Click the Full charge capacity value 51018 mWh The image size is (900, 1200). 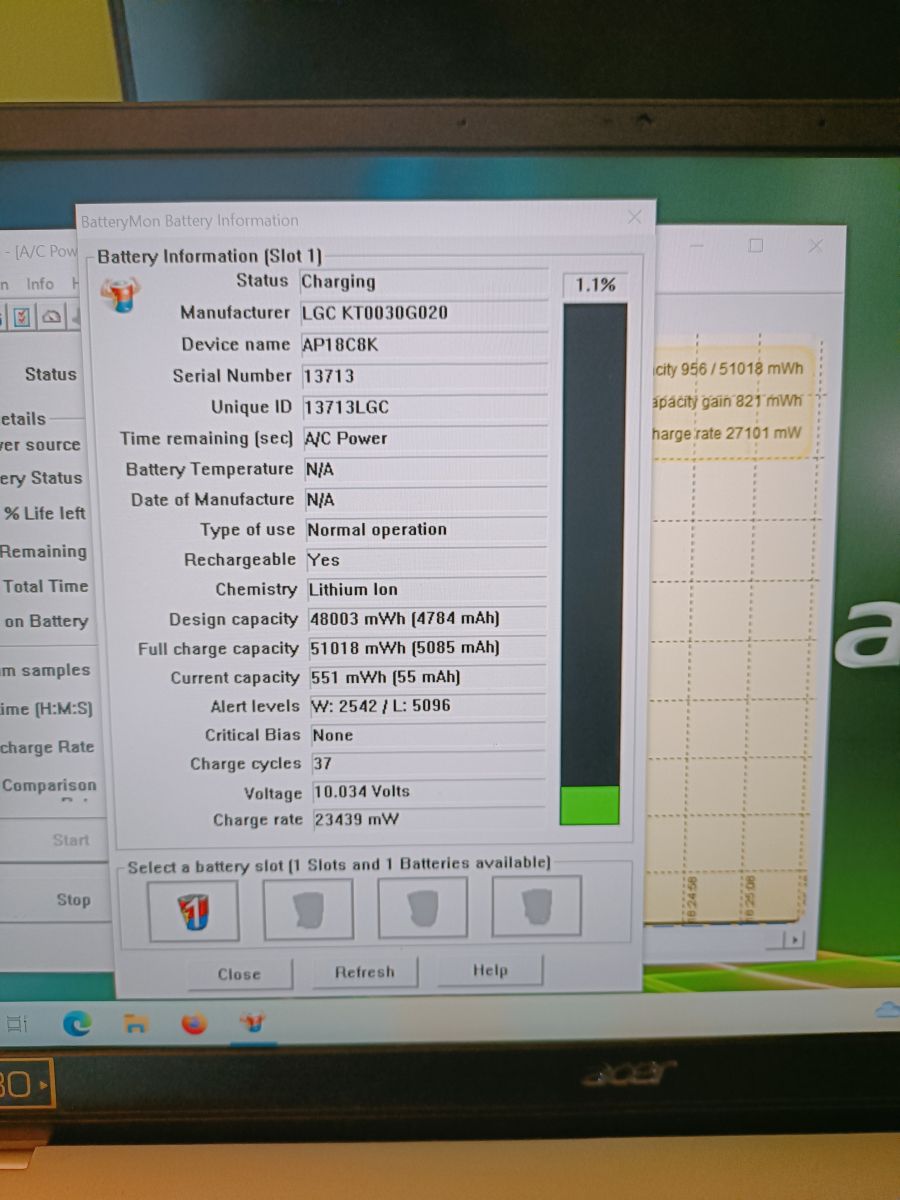tap(426, 648)
